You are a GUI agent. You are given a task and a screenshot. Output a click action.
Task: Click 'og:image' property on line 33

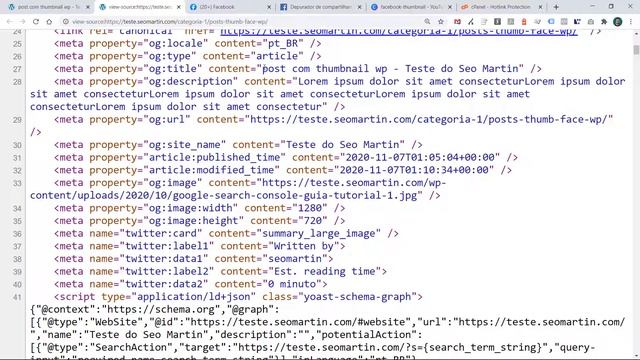(x=172, y=182)
